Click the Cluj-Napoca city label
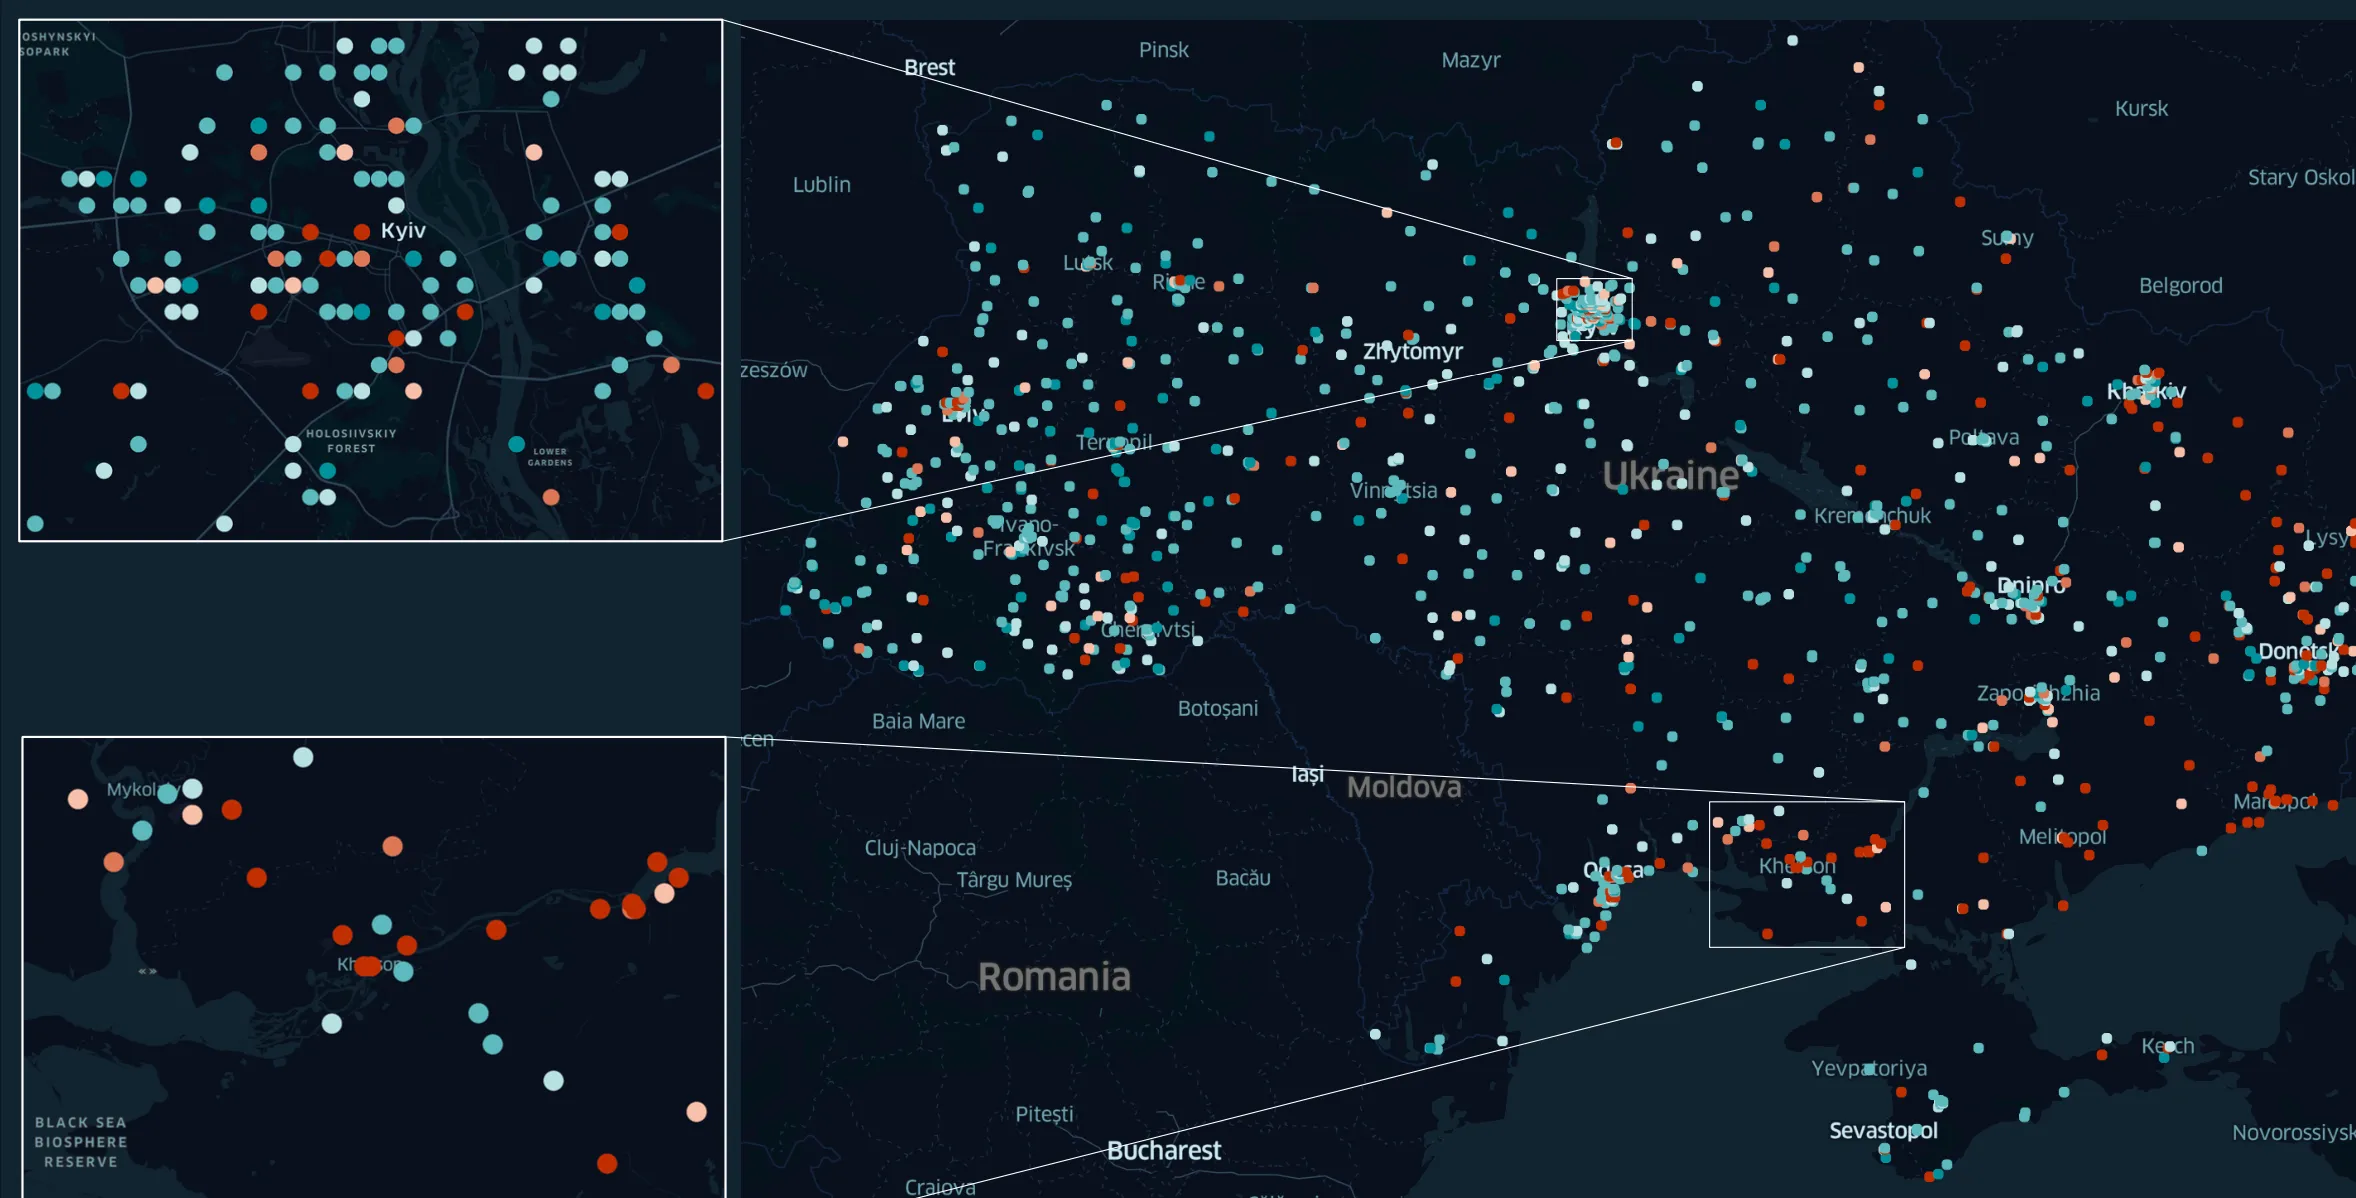Screen dimensions: 2356x1198 click(x=919, y=847)
